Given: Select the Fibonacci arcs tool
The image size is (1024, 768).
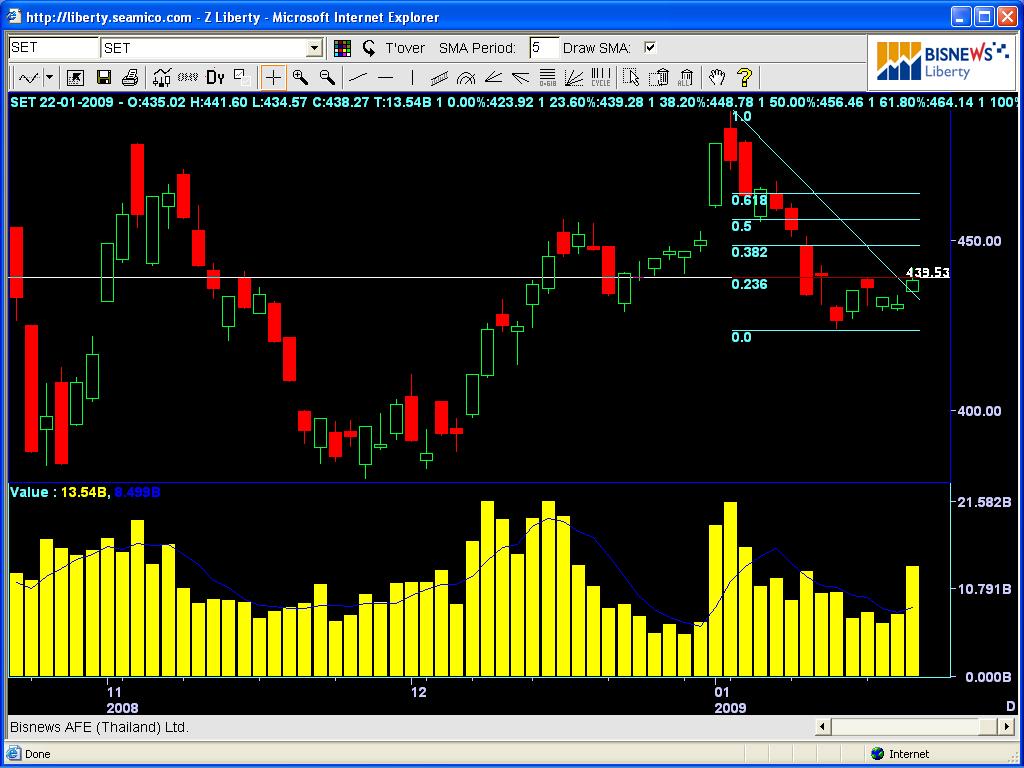Looking at the screenshot, I should pos(466,78).
